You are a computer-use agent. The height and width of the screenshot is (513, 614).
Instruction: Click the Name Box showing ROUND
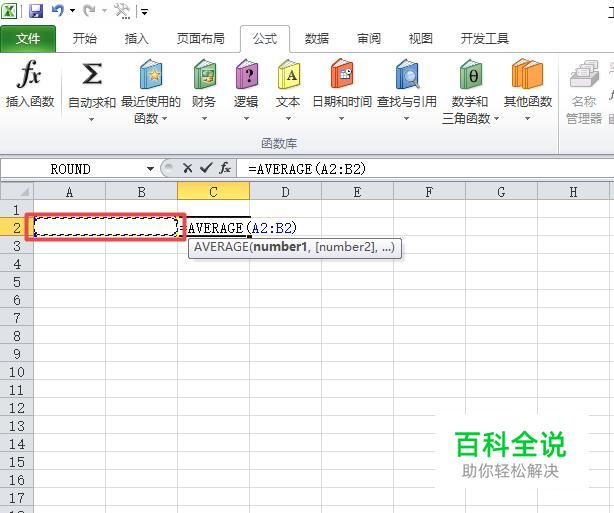pos(70,169)
